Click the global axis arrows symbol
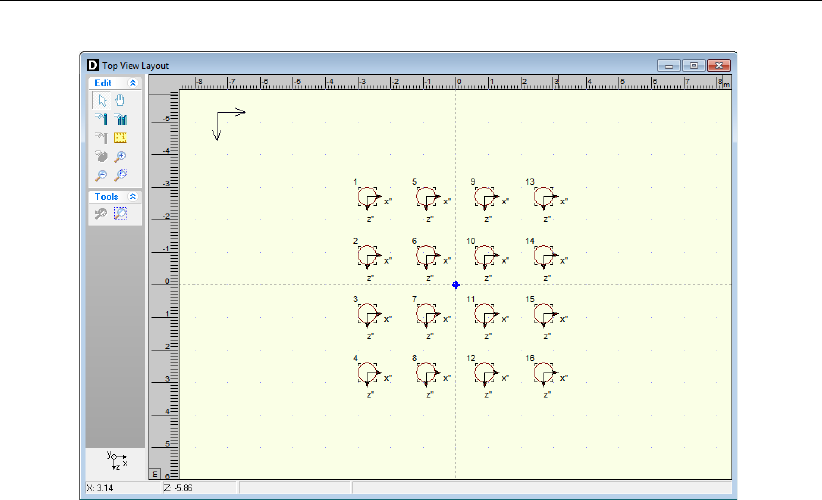 pos(229,125)
